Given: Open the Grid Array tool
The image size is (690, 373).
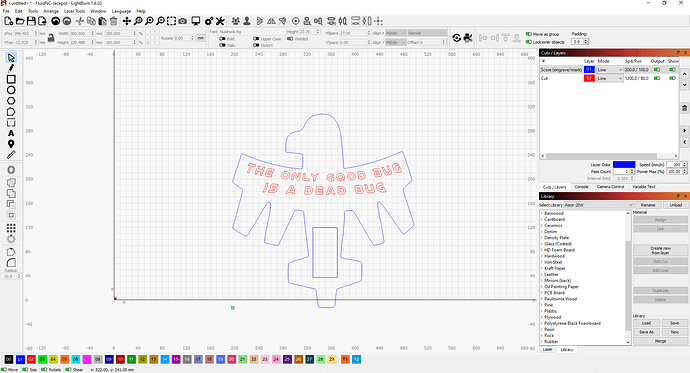Looking at the screenshot, I should tap(11, 228).
